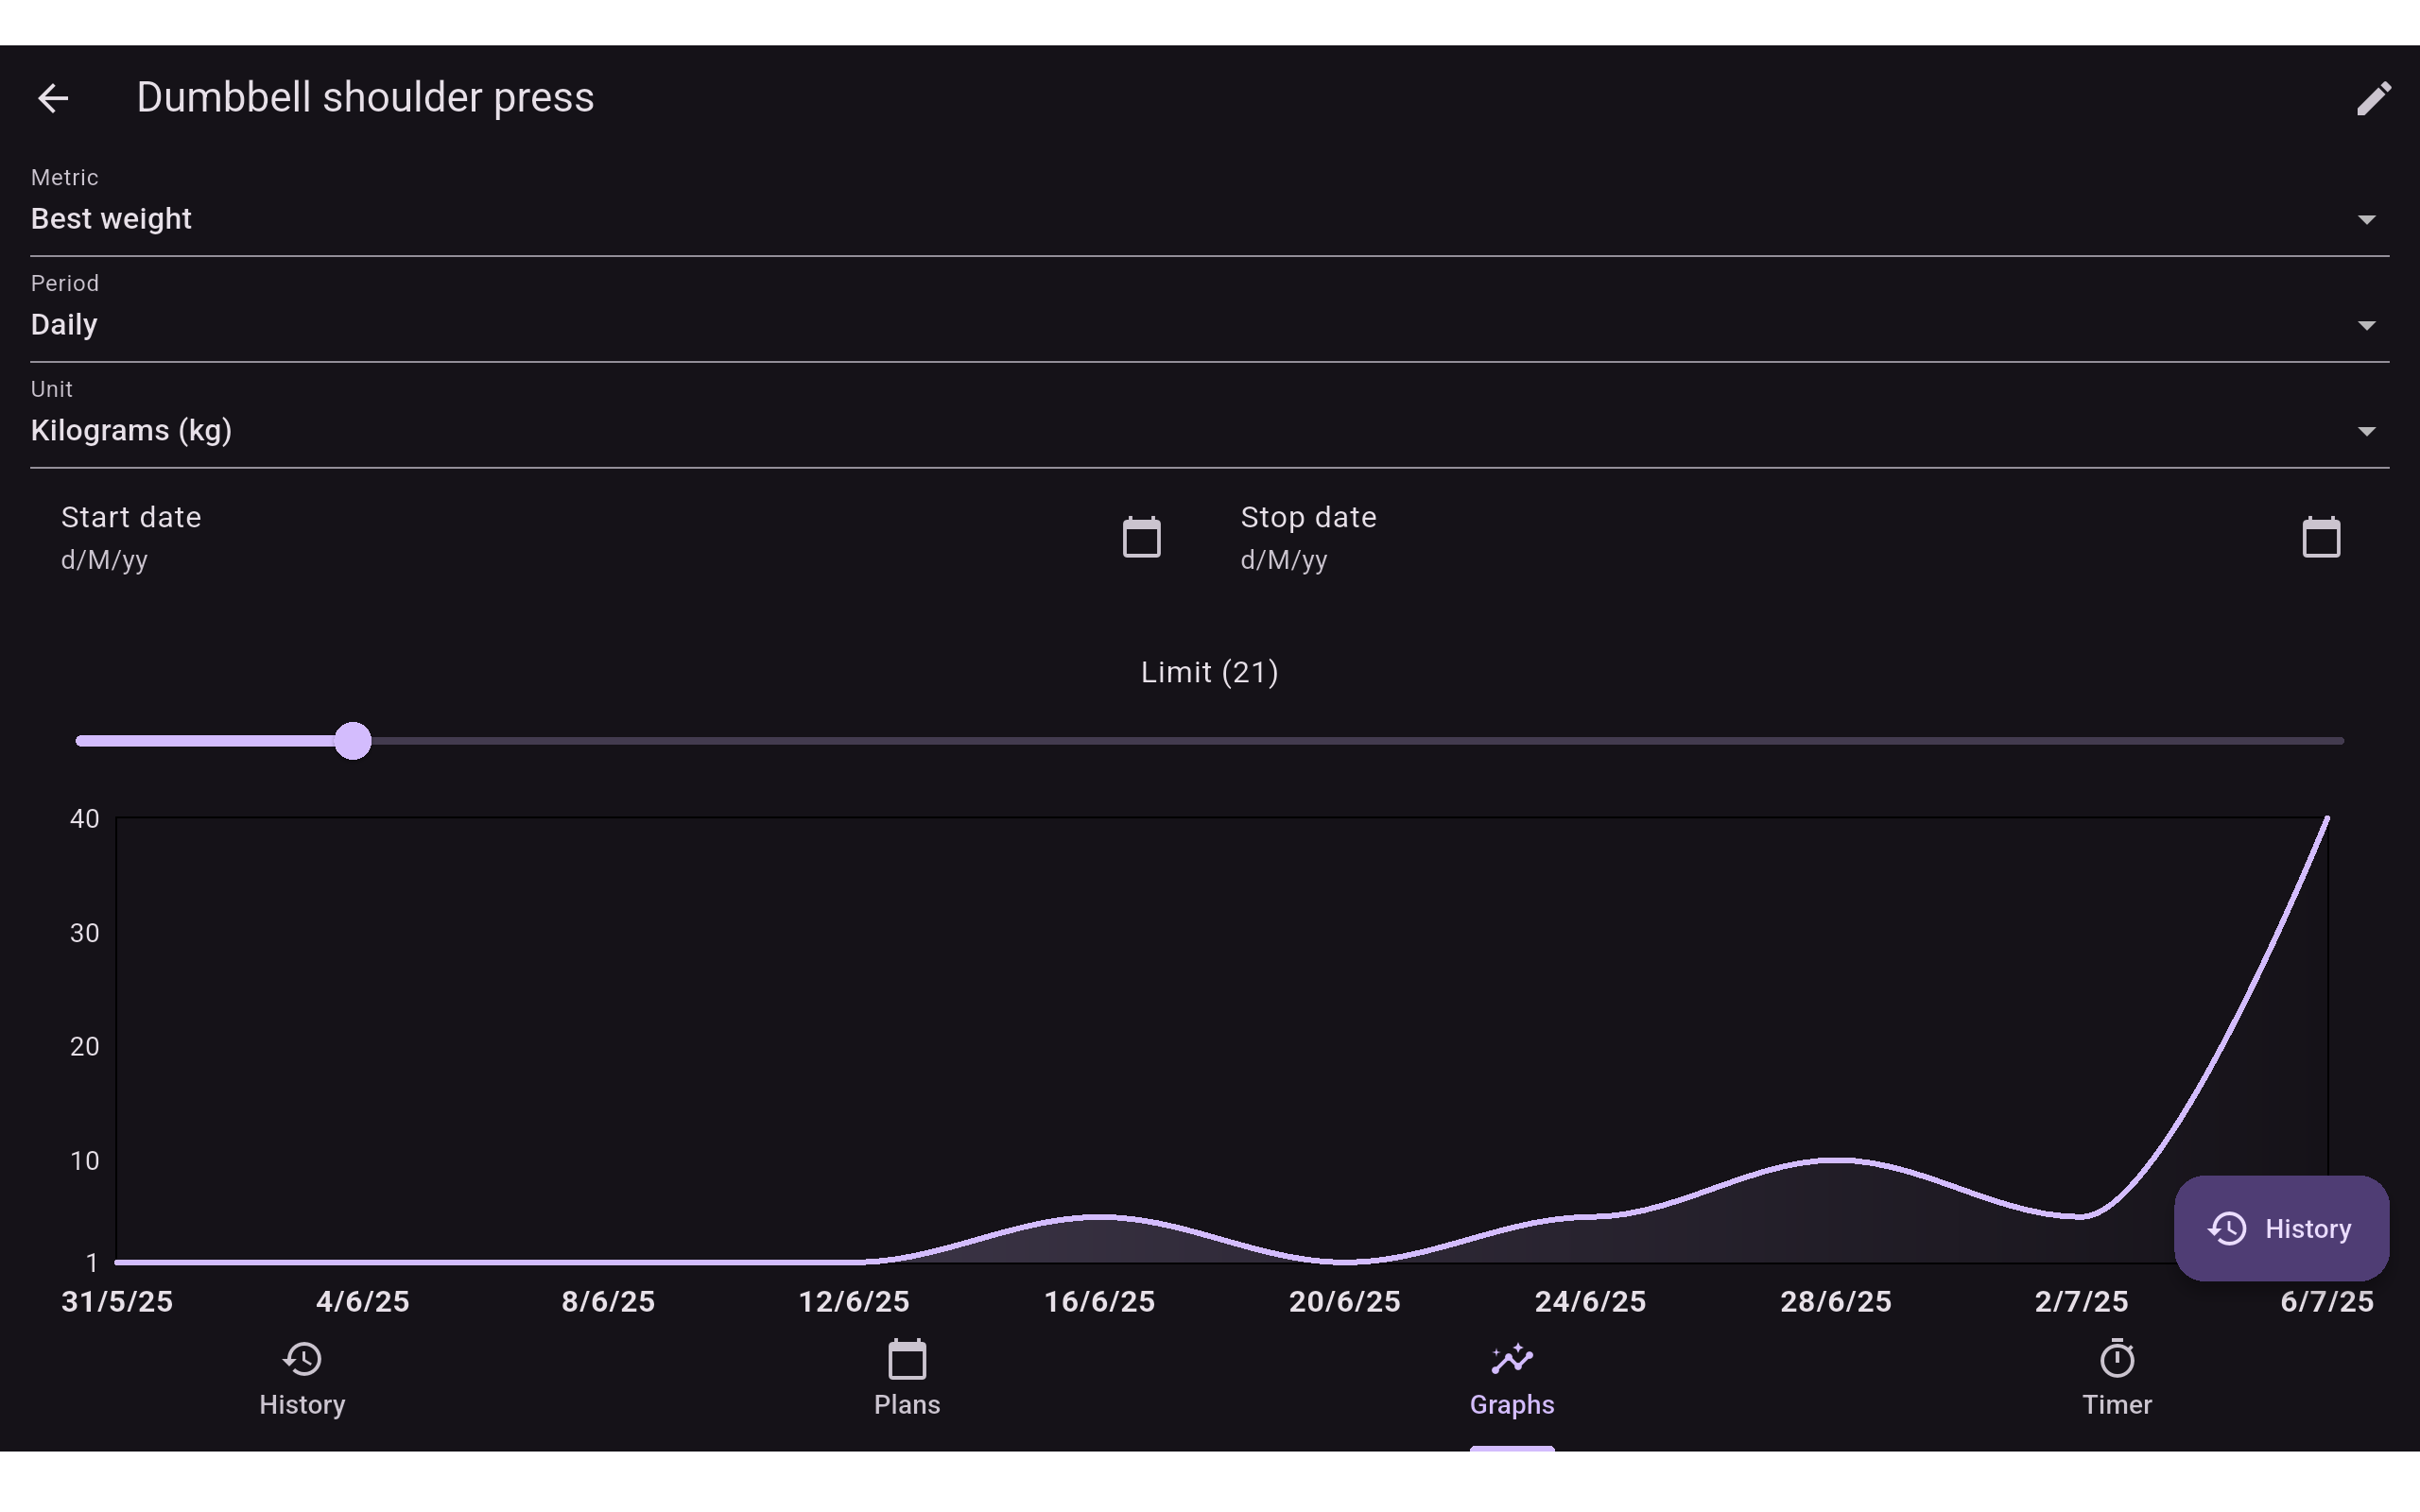Open the Timer tab
Image resolution: width=2420 pixels, height=1512 pixels.
(x=2117, y=1379)
